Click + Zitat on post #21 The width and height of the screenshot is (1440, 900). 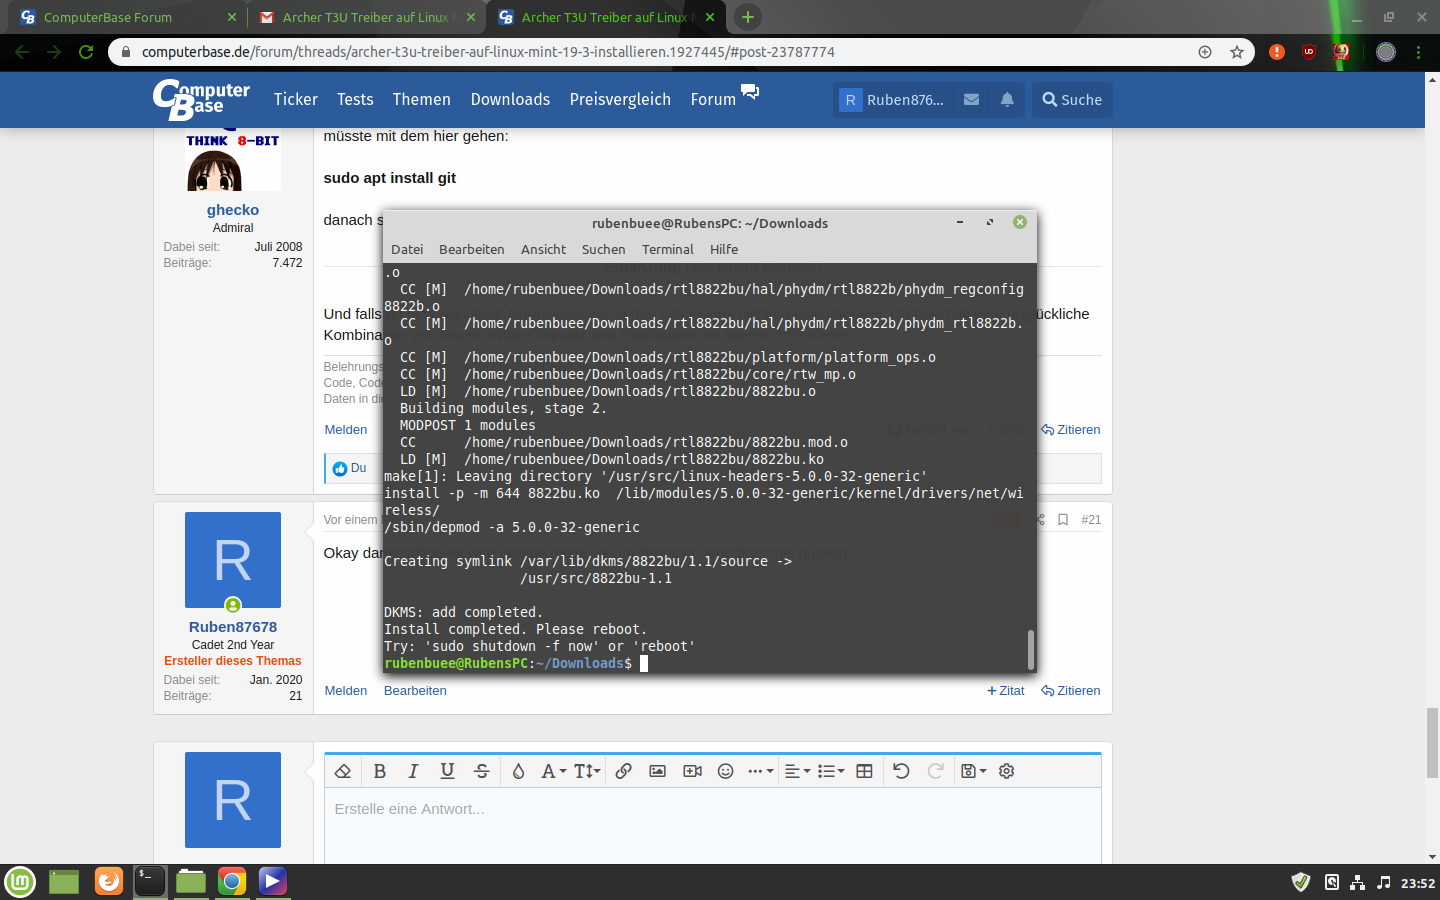tap(1006, 690)
